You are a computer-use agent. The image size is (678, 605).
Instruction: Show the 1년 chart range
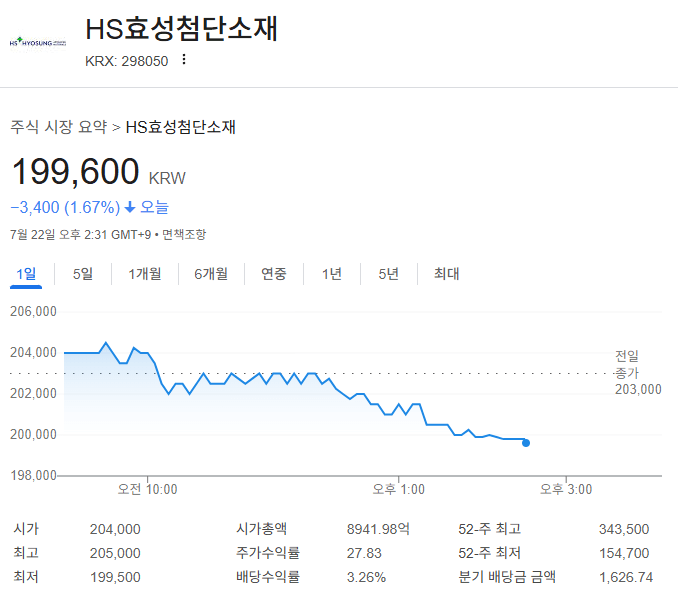pos(332,274)
